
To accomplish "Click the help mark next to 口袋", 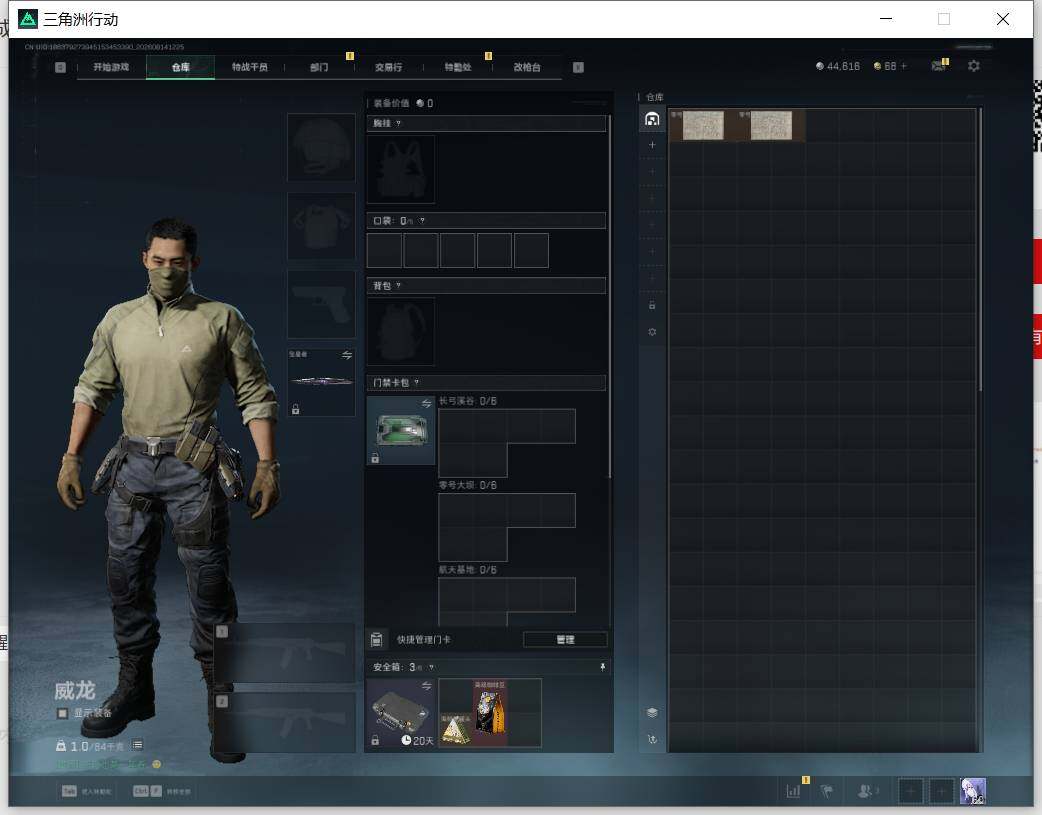I will click(422, 221).
